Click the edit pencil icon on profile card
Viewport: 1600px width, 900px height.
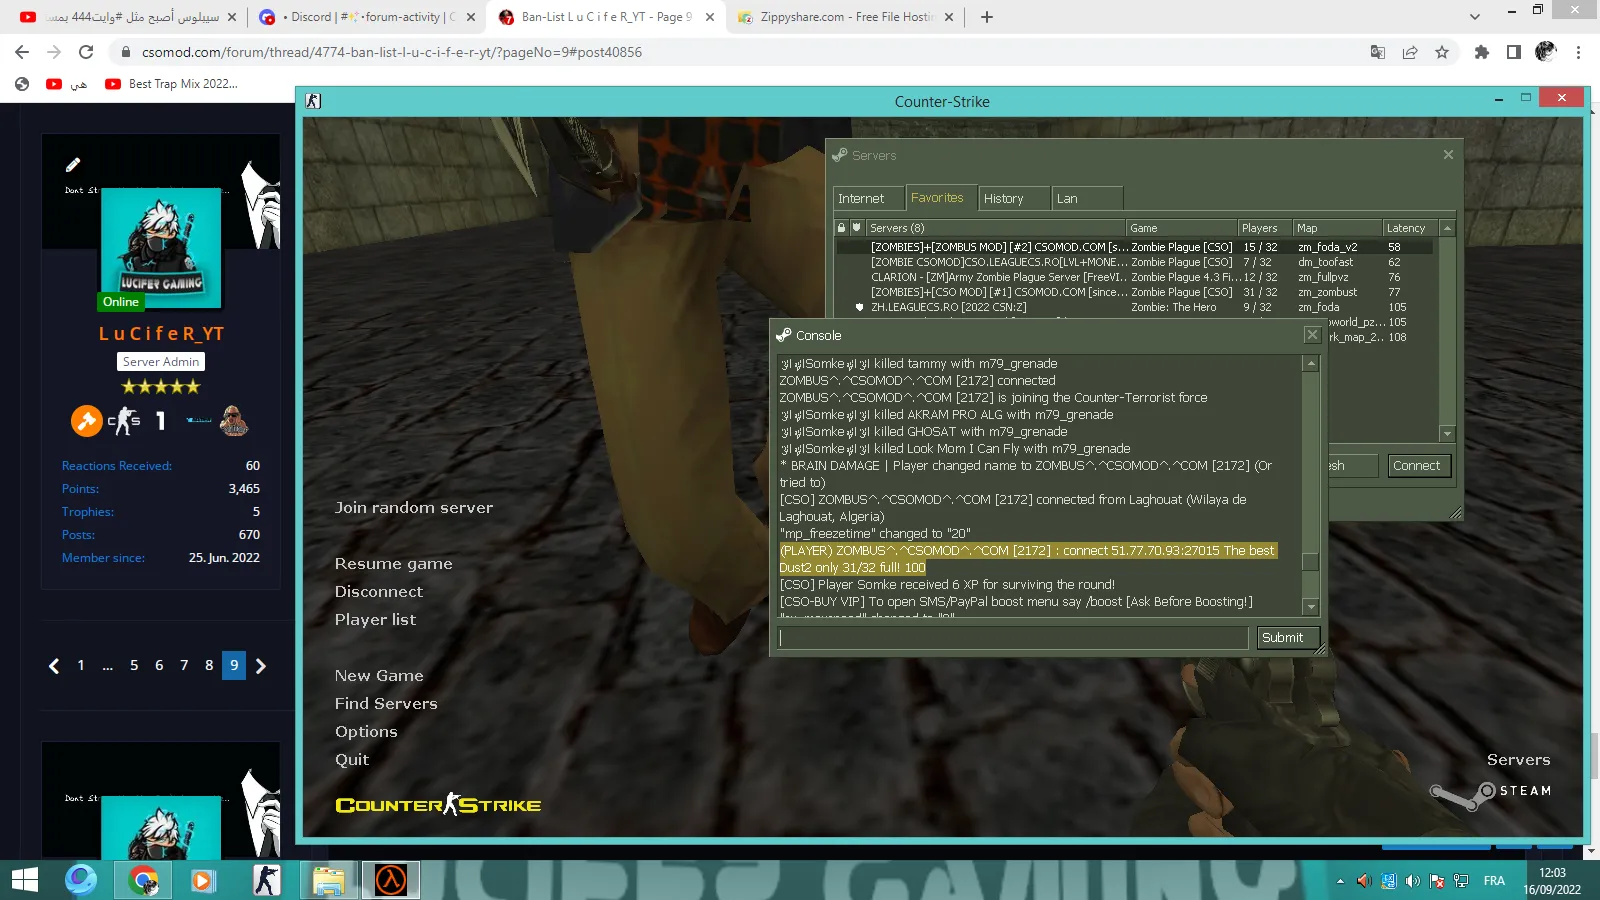[72, 164]
